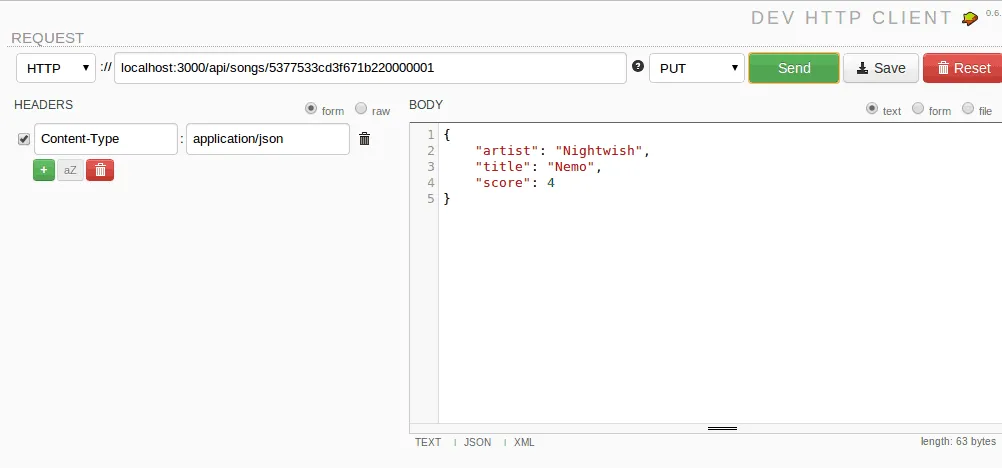Remove all headers with red trash button
The image size is (1002, 468).
(100, 170)
